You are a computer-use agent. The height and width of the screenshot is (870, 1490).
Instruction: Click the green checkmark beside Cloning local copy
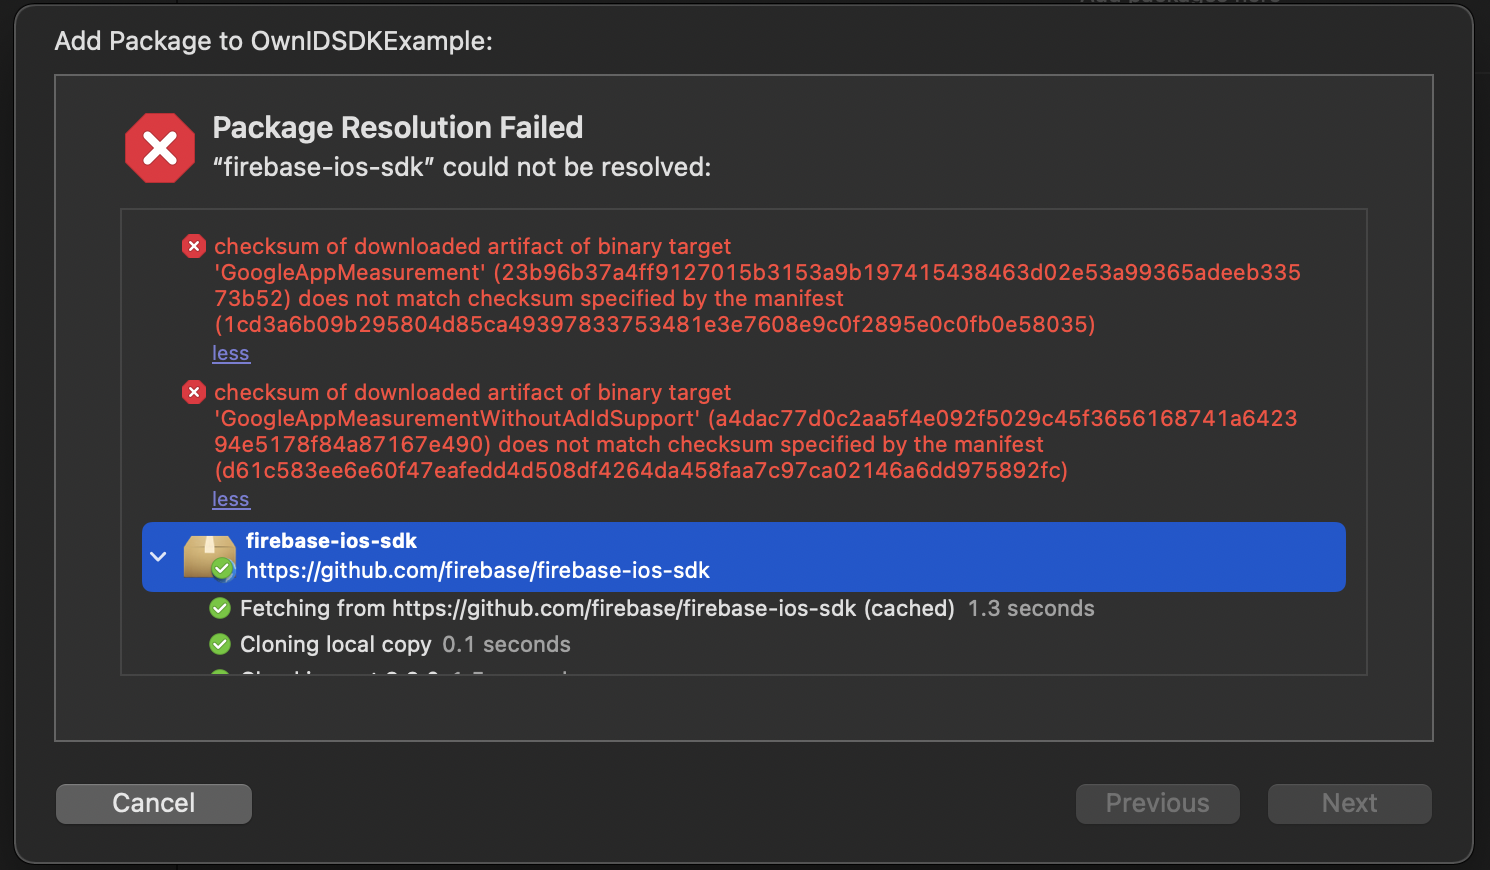(x=220, y=644)
